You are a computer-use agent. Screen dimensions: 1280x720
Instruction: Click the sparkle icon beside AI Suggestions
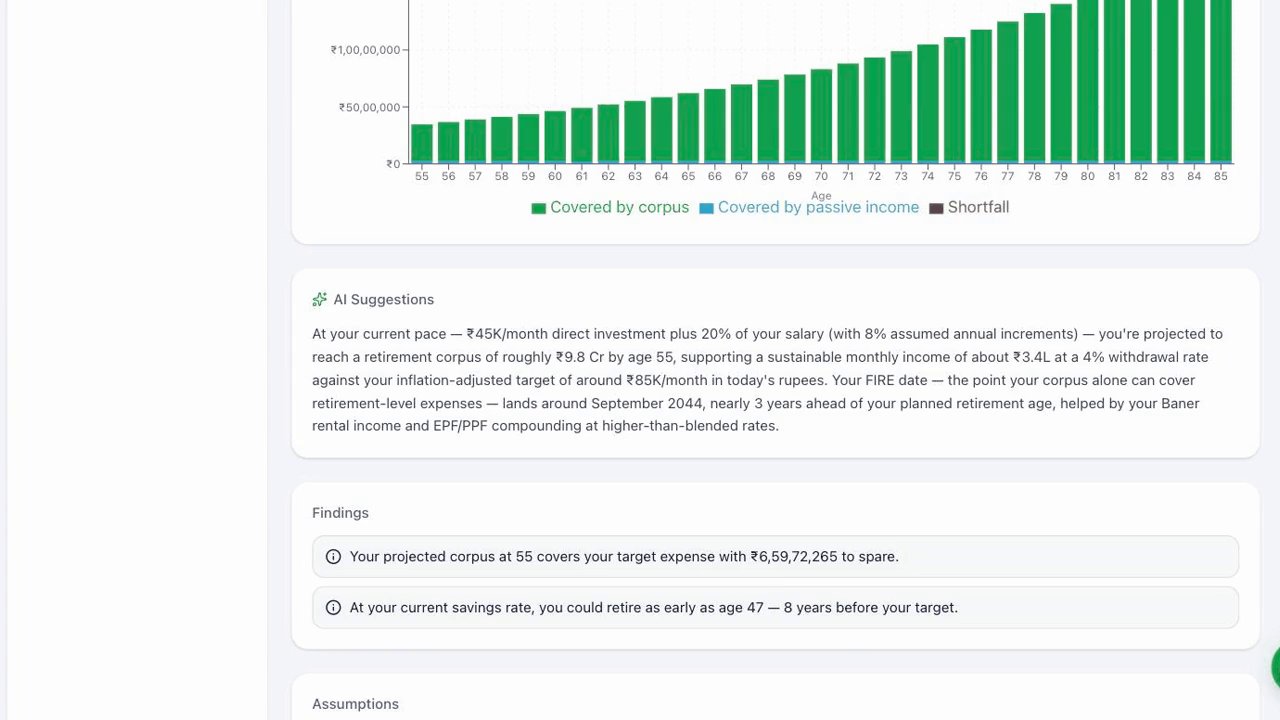coord(320,299)
